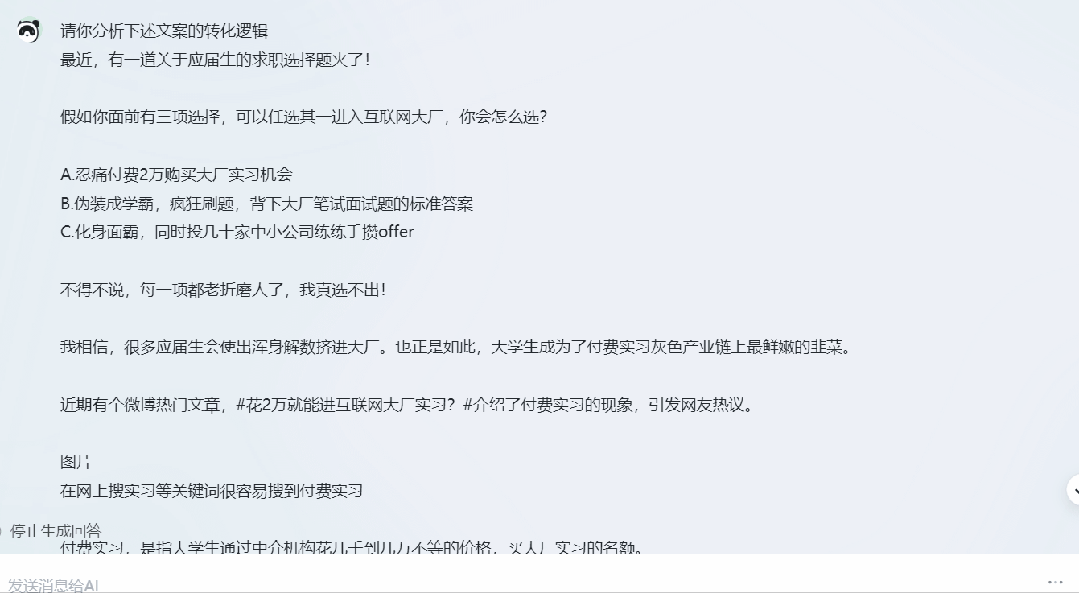Click the partially hidden line 付费实习,是指大学生

click(352, 548)
